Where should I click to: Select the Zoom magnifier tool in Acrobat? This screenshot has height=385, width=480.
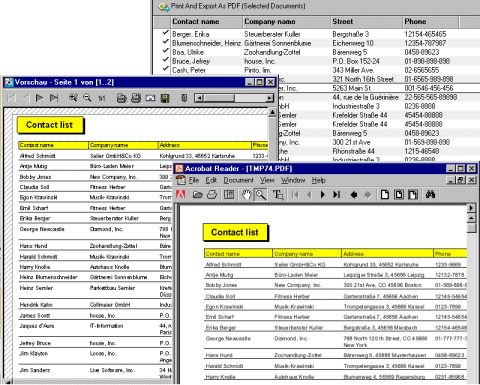[261, 195]
